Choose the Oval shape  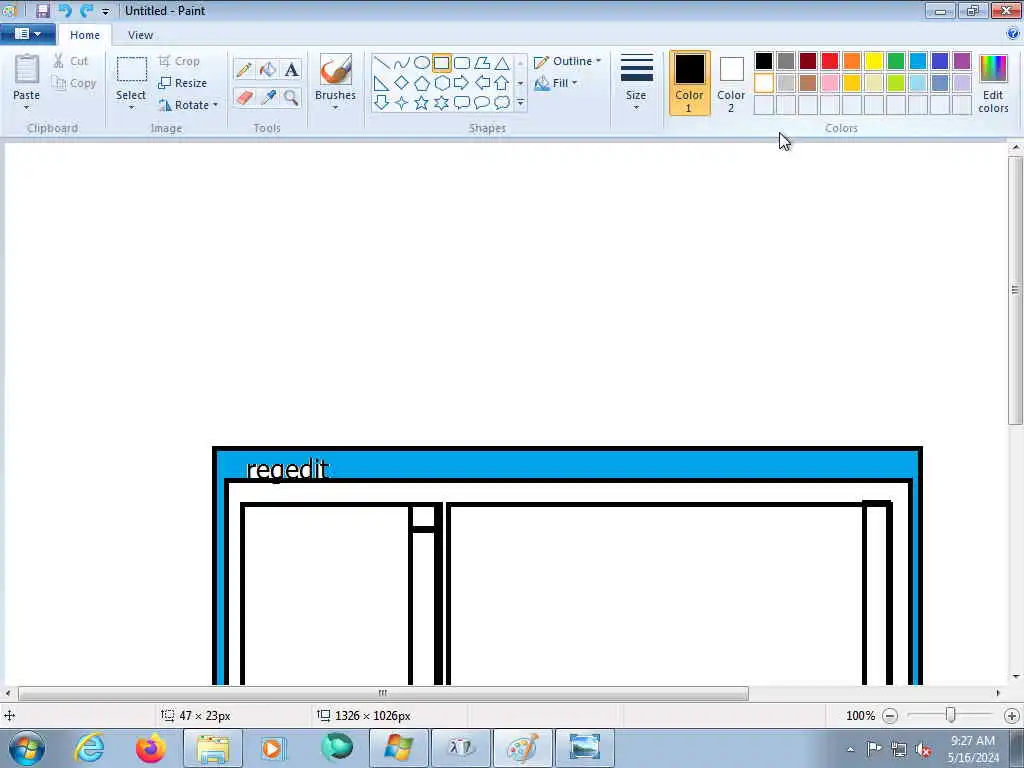click(x=422, y=63)
